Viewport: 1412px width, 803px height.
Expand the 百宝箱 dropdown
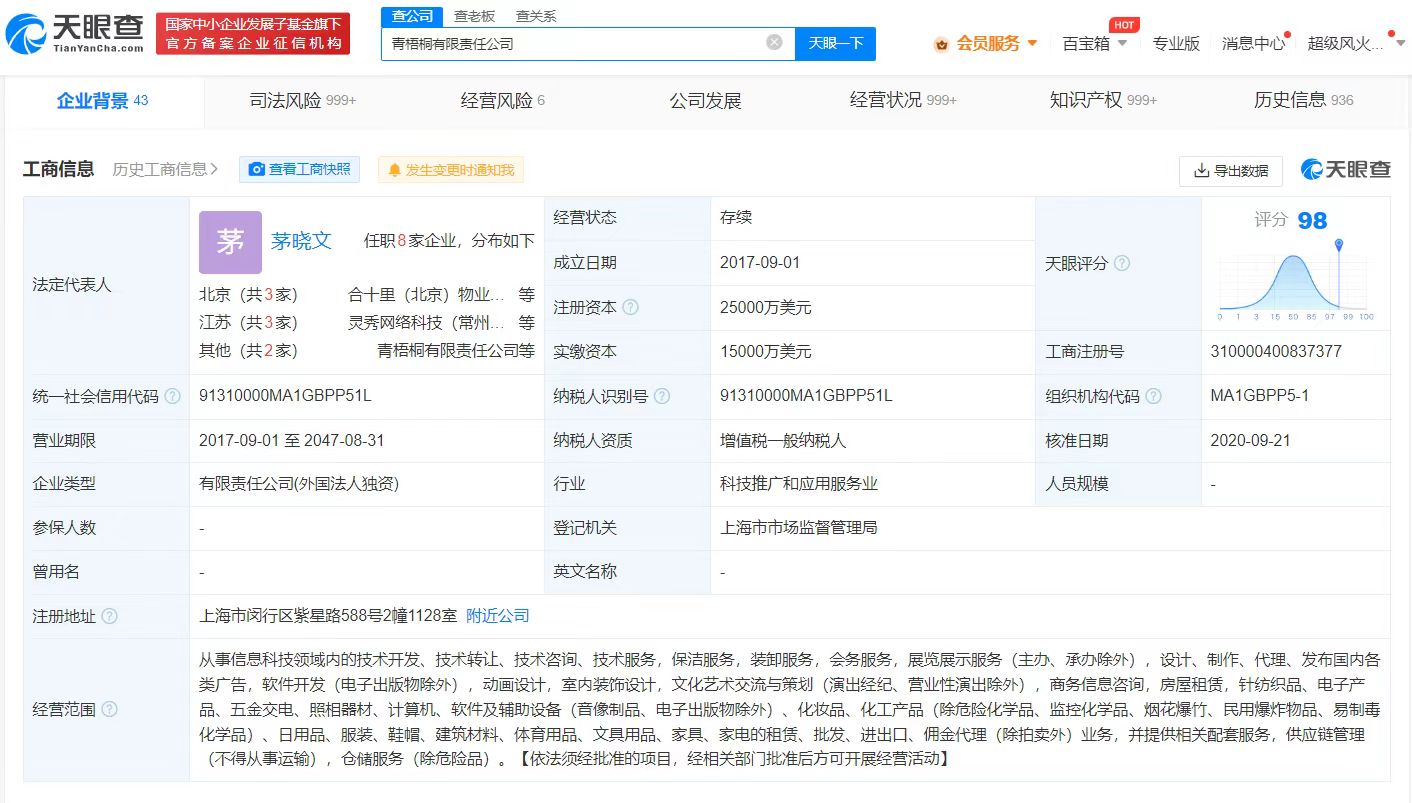1094,43
